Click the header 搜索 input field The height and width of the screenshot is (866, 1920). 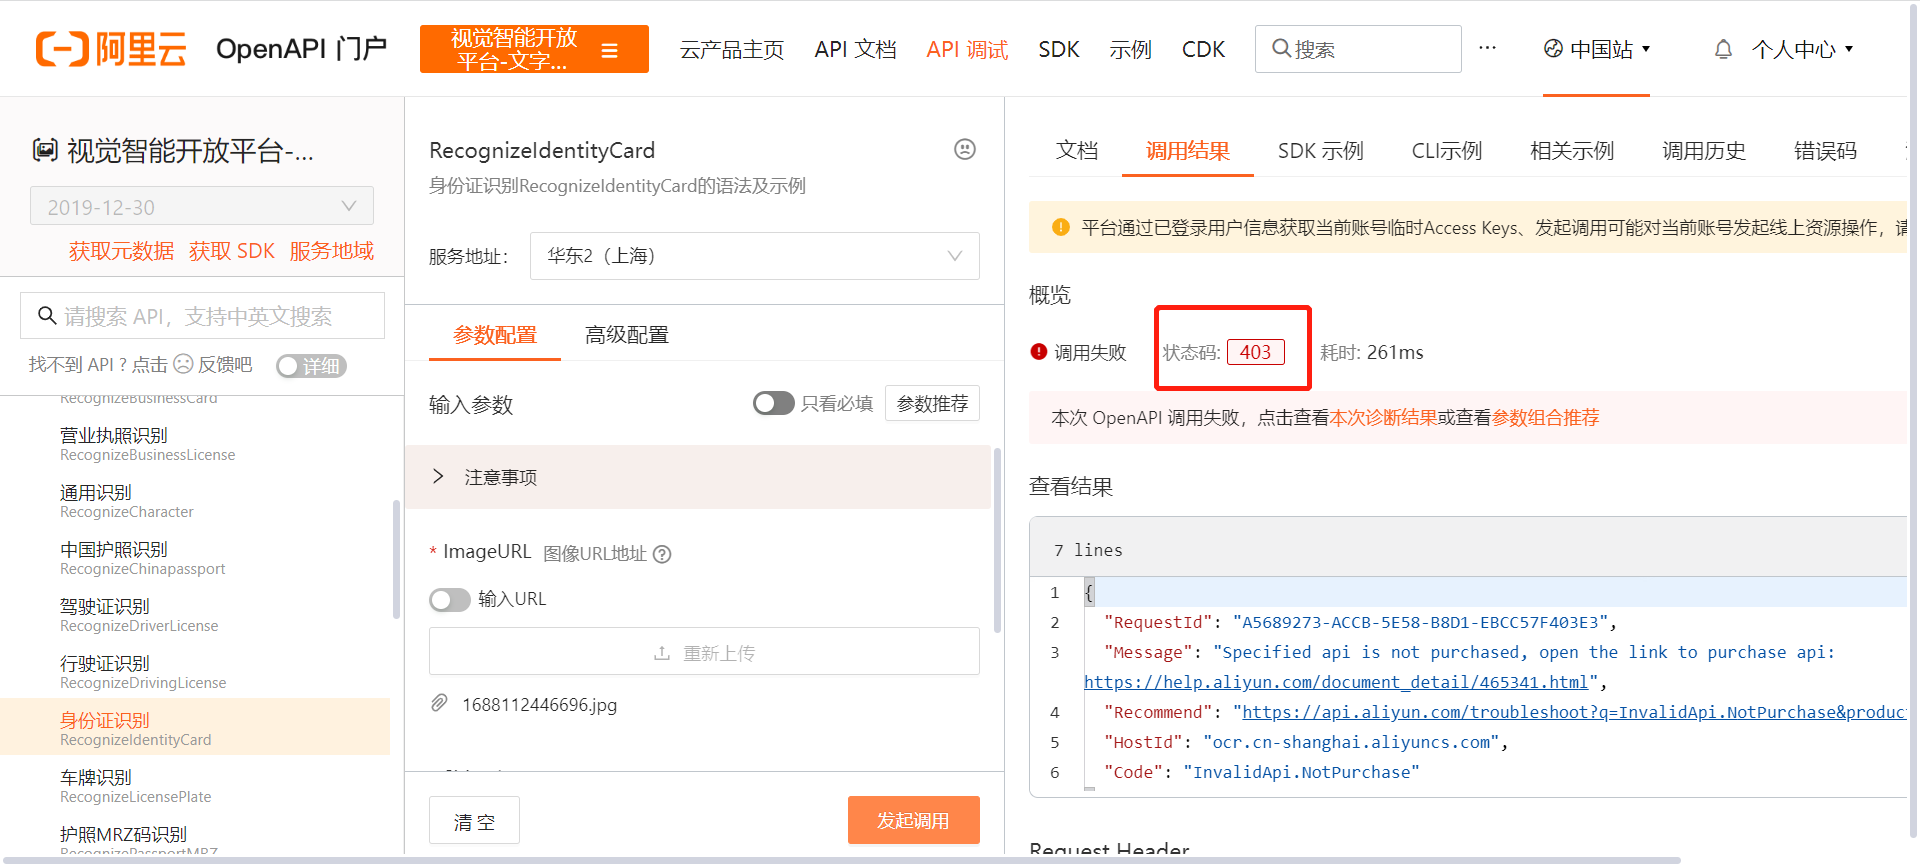pyautogui.click(x=1358, y=48)
